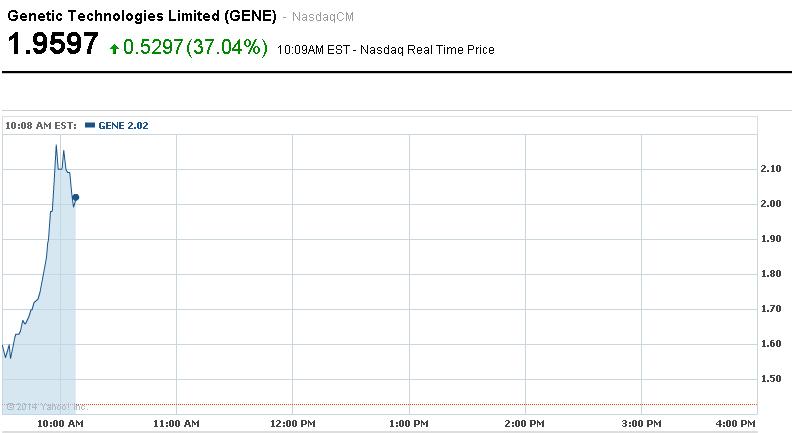Click the 10:00 AM time axis label

tap(60, 424)
